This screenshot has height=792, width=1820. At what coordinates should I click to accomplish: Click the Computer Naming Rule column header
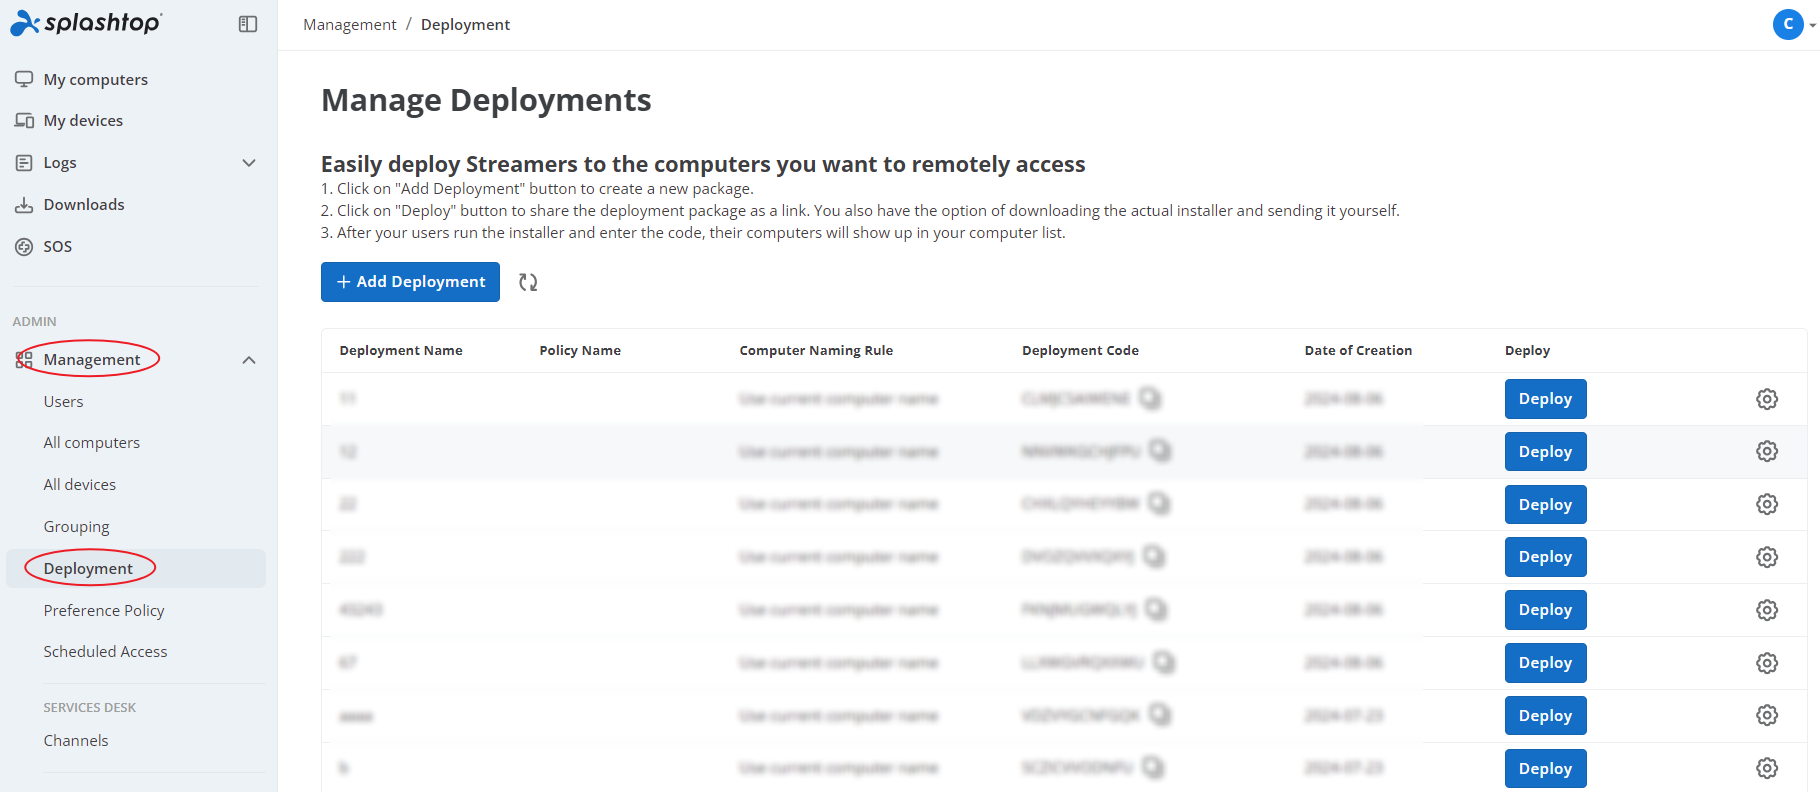pos(816,350)
